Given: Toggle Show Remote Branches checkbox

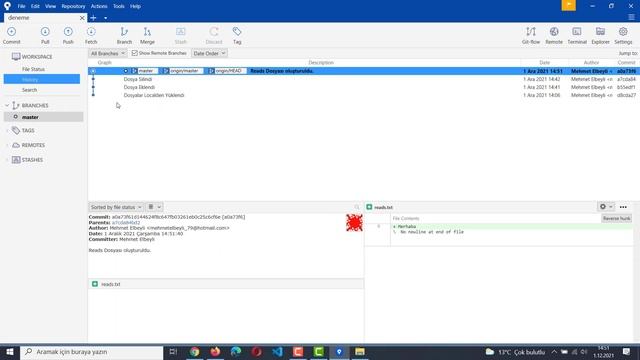Looking at the screenshot, I should 134,53.
